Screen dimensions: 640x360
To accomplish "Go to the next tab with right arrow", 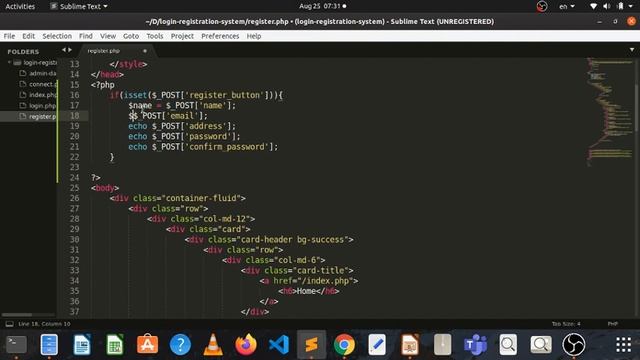I will pyautogui.click(x=70, y=50).
